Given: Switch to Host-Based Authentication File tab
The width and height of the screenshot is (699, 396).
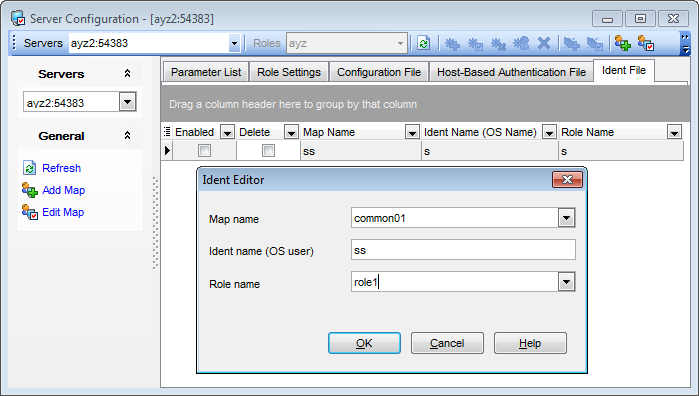Looking at the screenshot, I should click(x=511, y=72).
